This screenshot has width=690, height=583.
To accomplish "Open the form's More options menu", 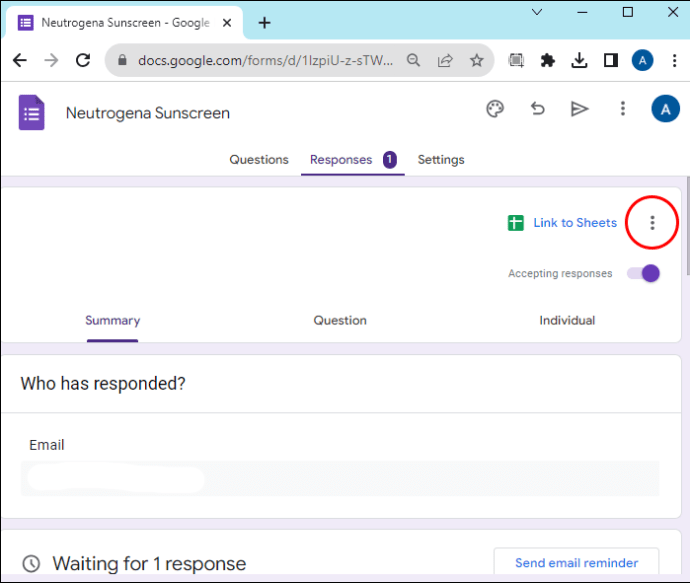I will click(x=622, y=109).
